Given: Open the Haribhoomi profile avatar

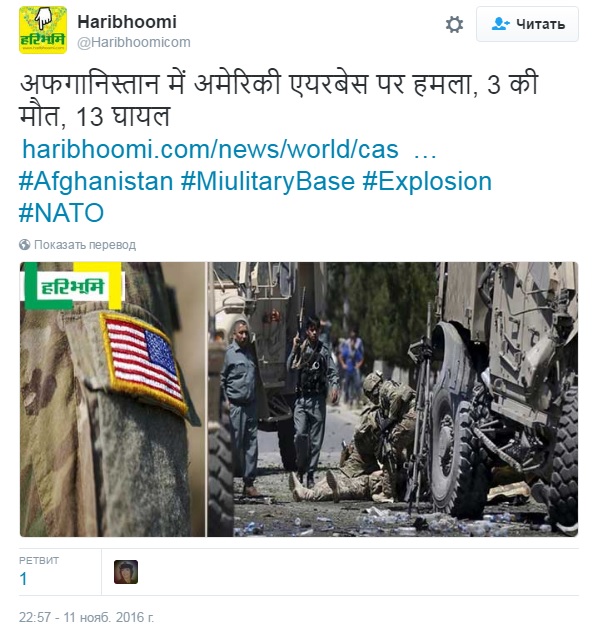Looking at the screenshot, I should pyautogui.click(x=43, y=30).
